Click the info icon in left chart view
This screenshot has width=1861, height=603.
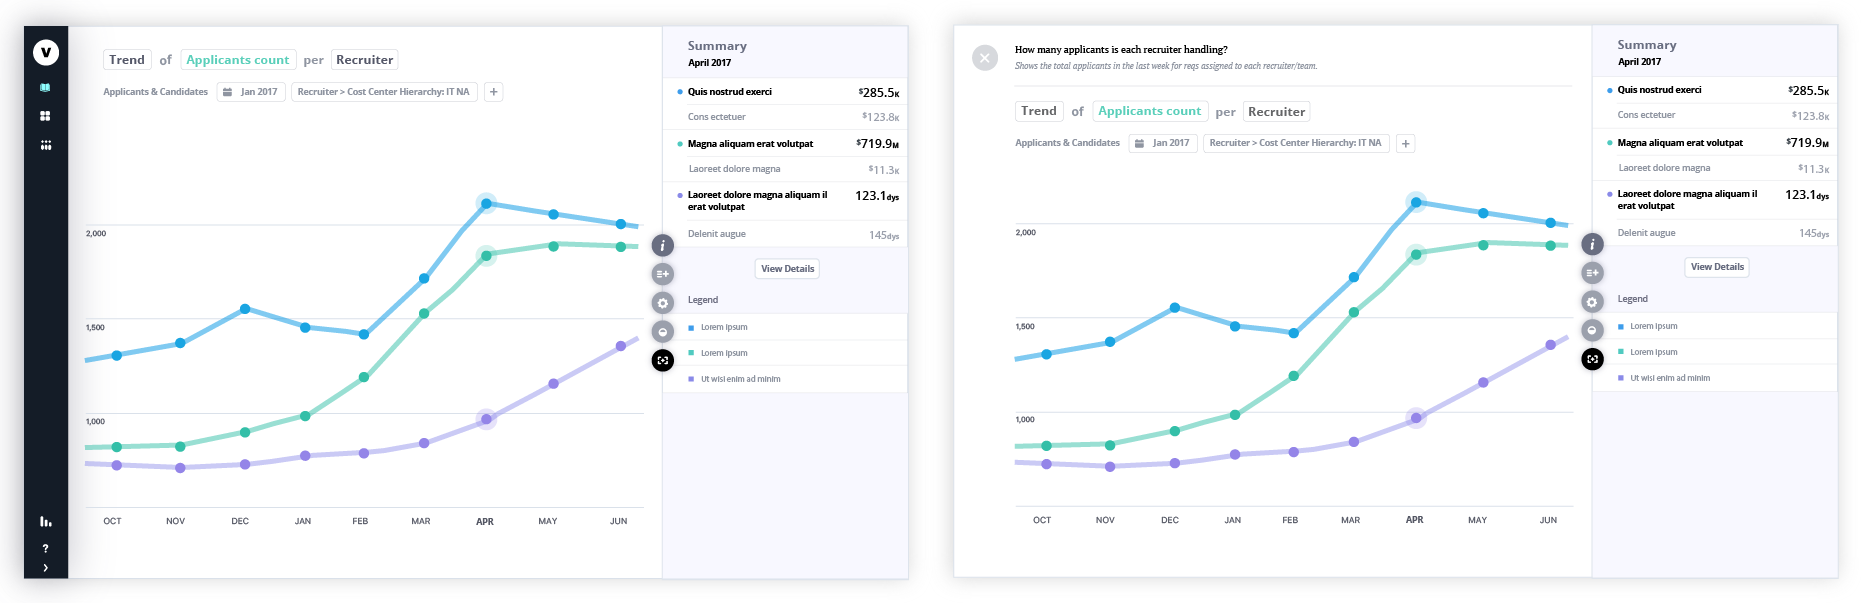pos(662,245)
